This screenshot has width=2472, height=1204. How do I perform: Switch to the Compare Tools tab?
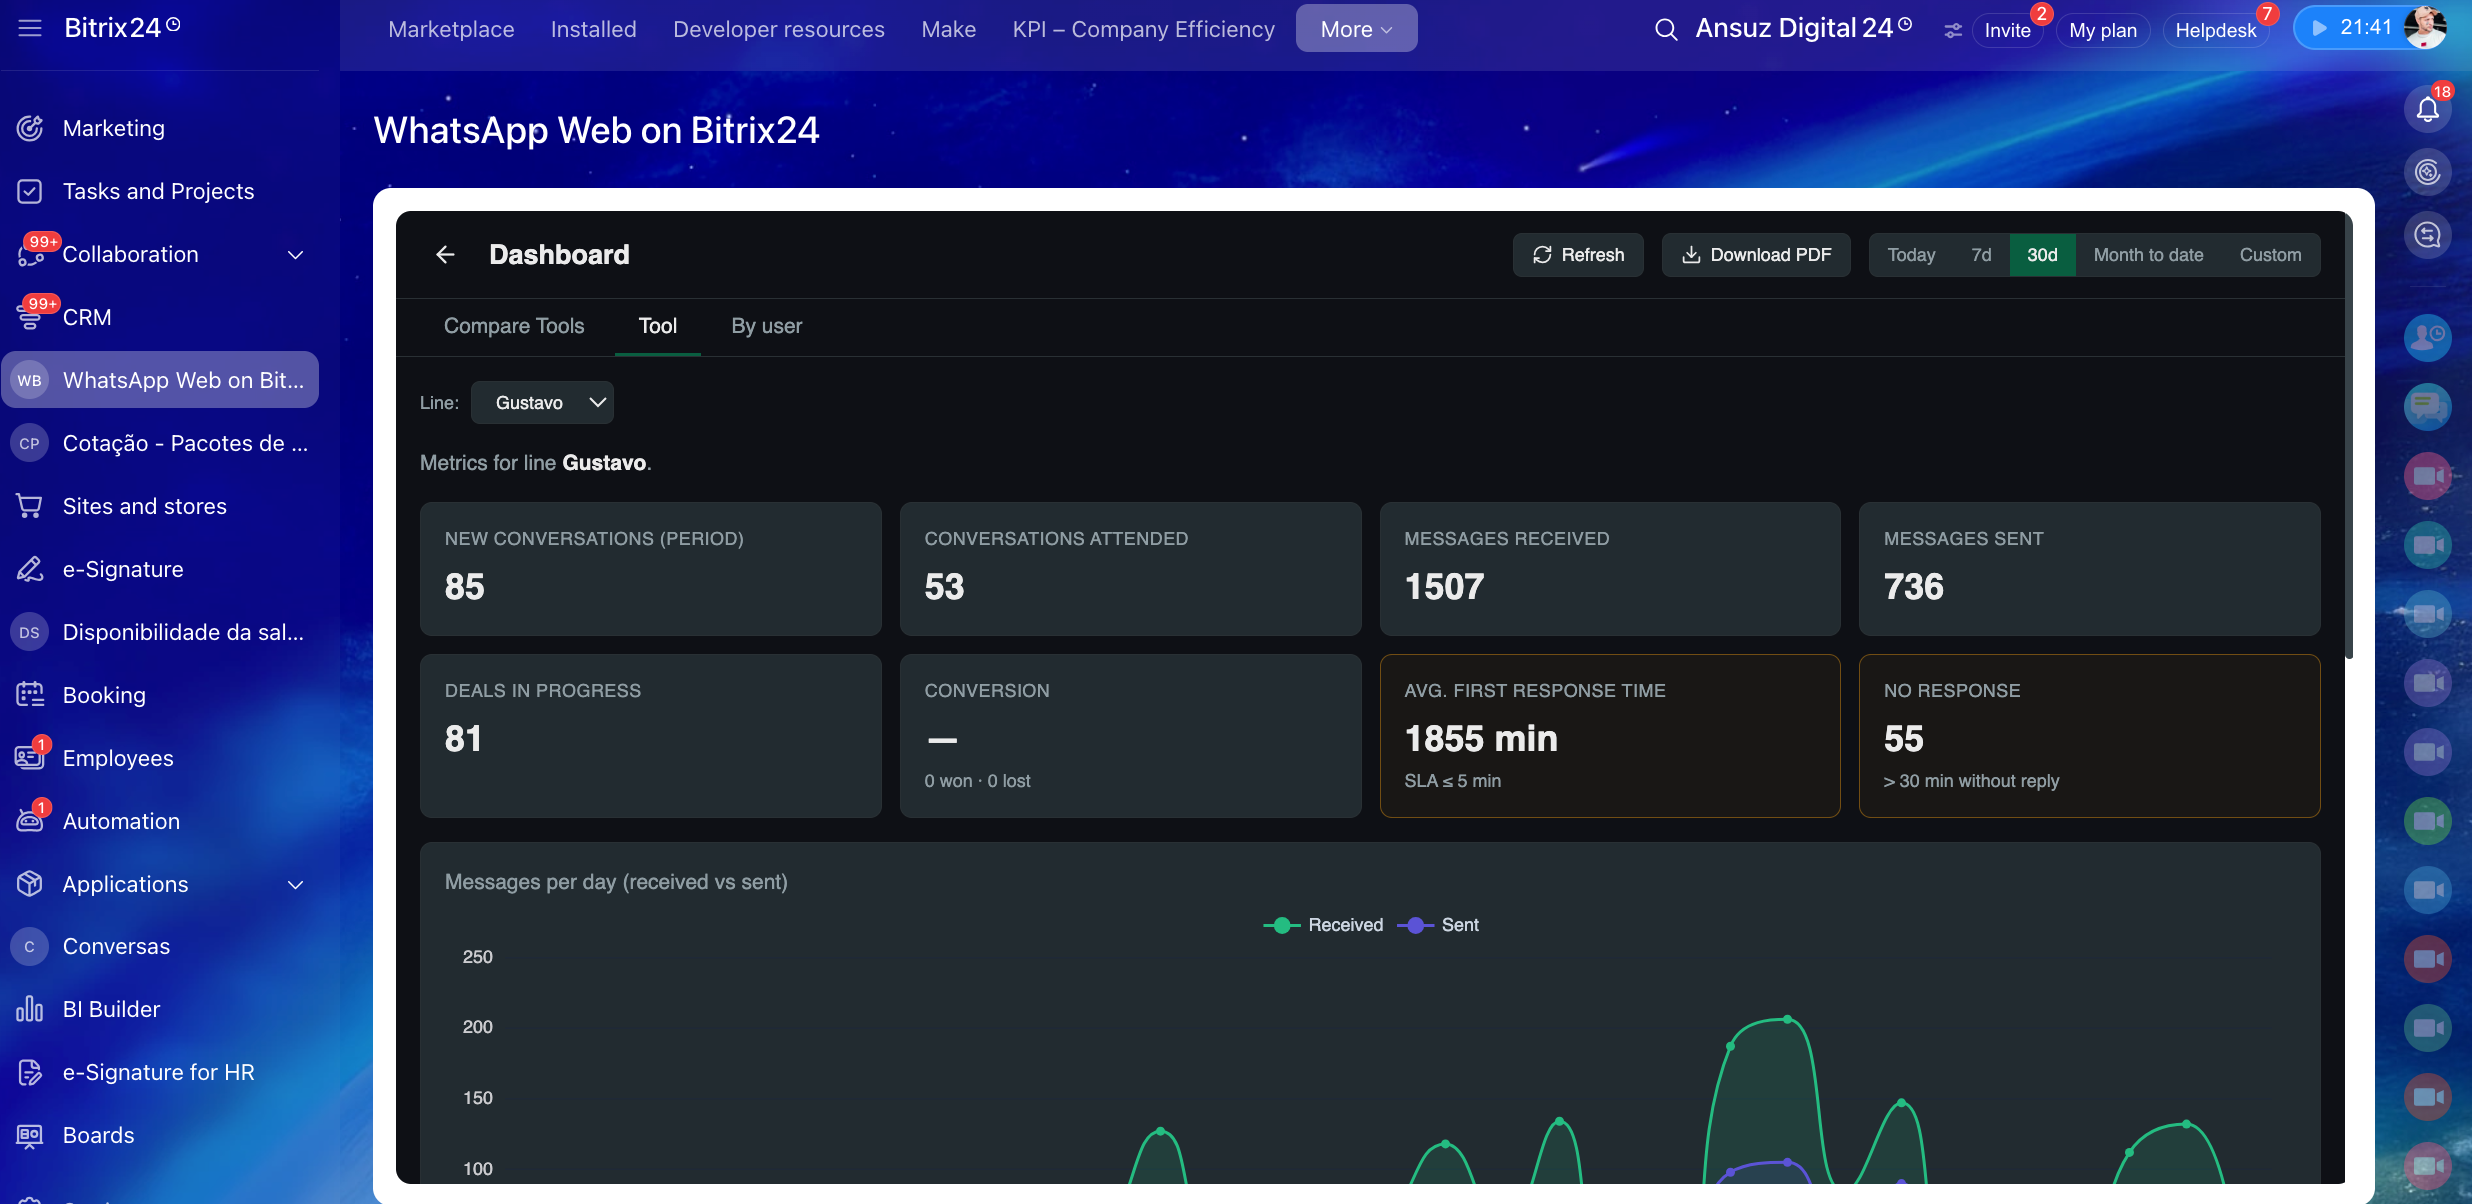[x=514, y=326]
